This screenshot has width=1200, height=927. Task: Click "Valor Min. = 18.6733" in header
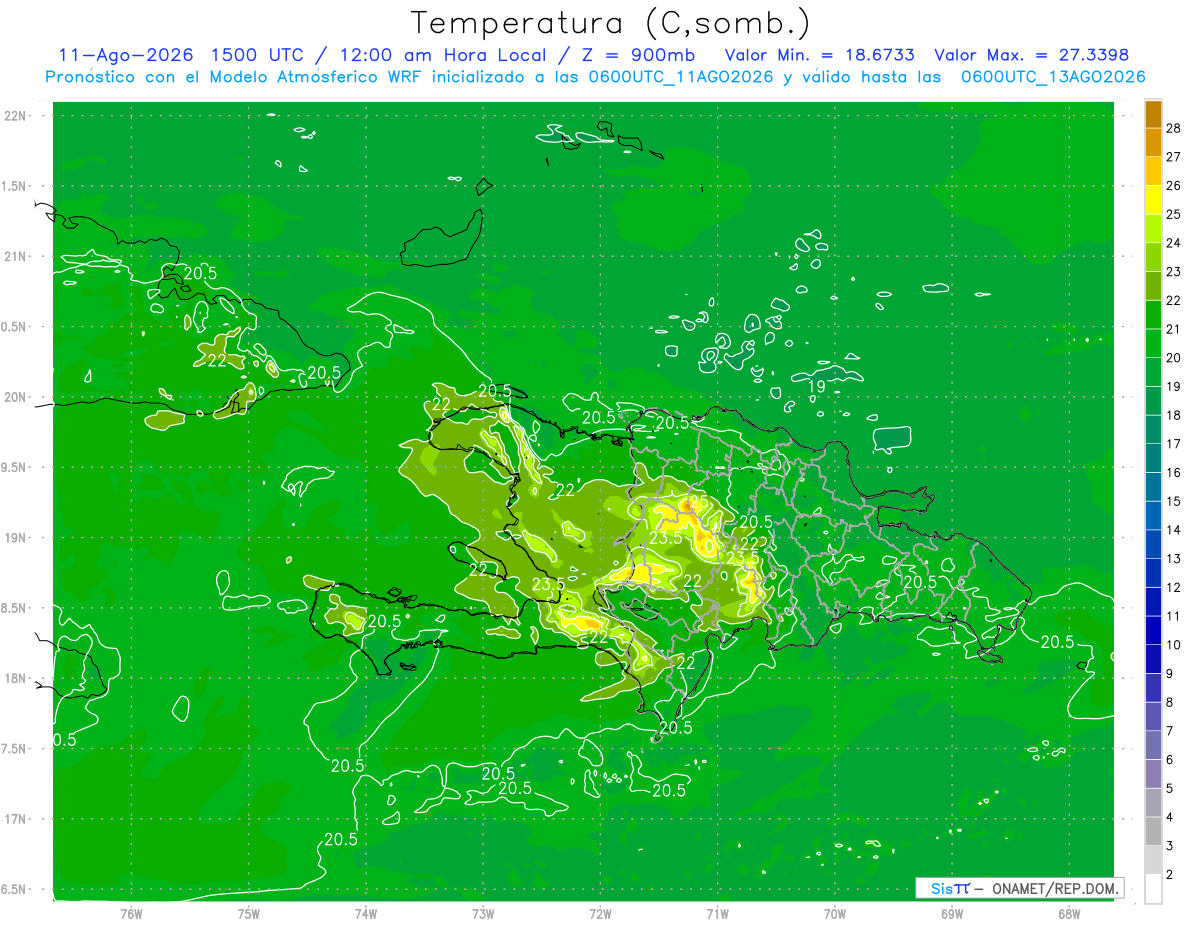819,55
